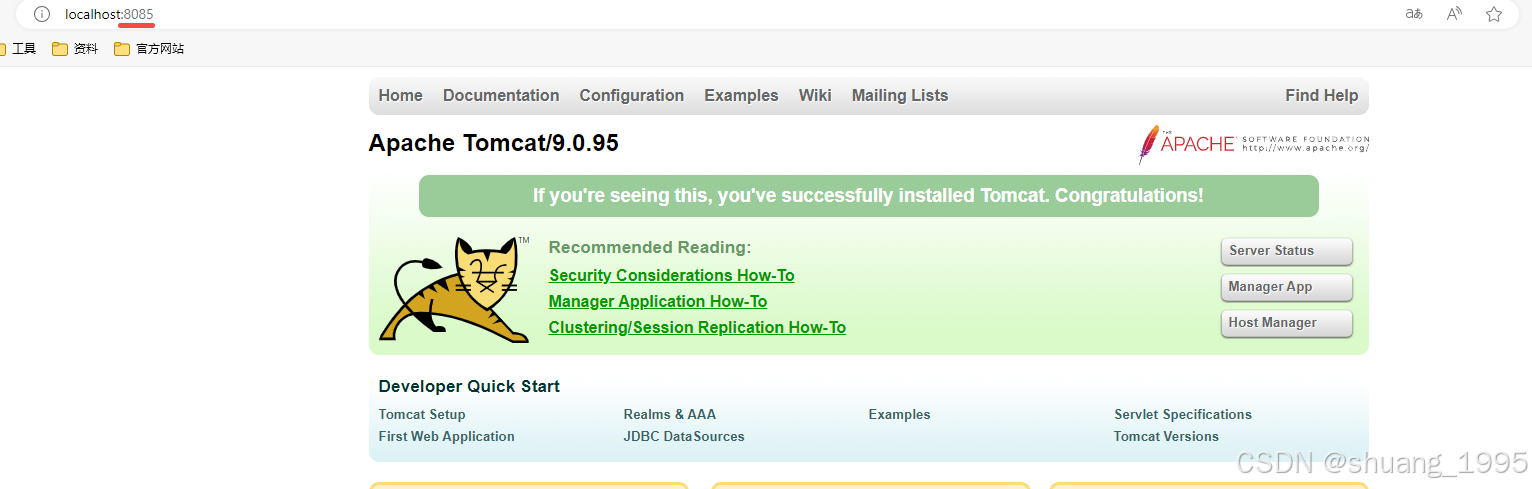This screenshot has width=1532, height=489.
Task: Click the Developer Quick Start heading
Action: [469, 387]
